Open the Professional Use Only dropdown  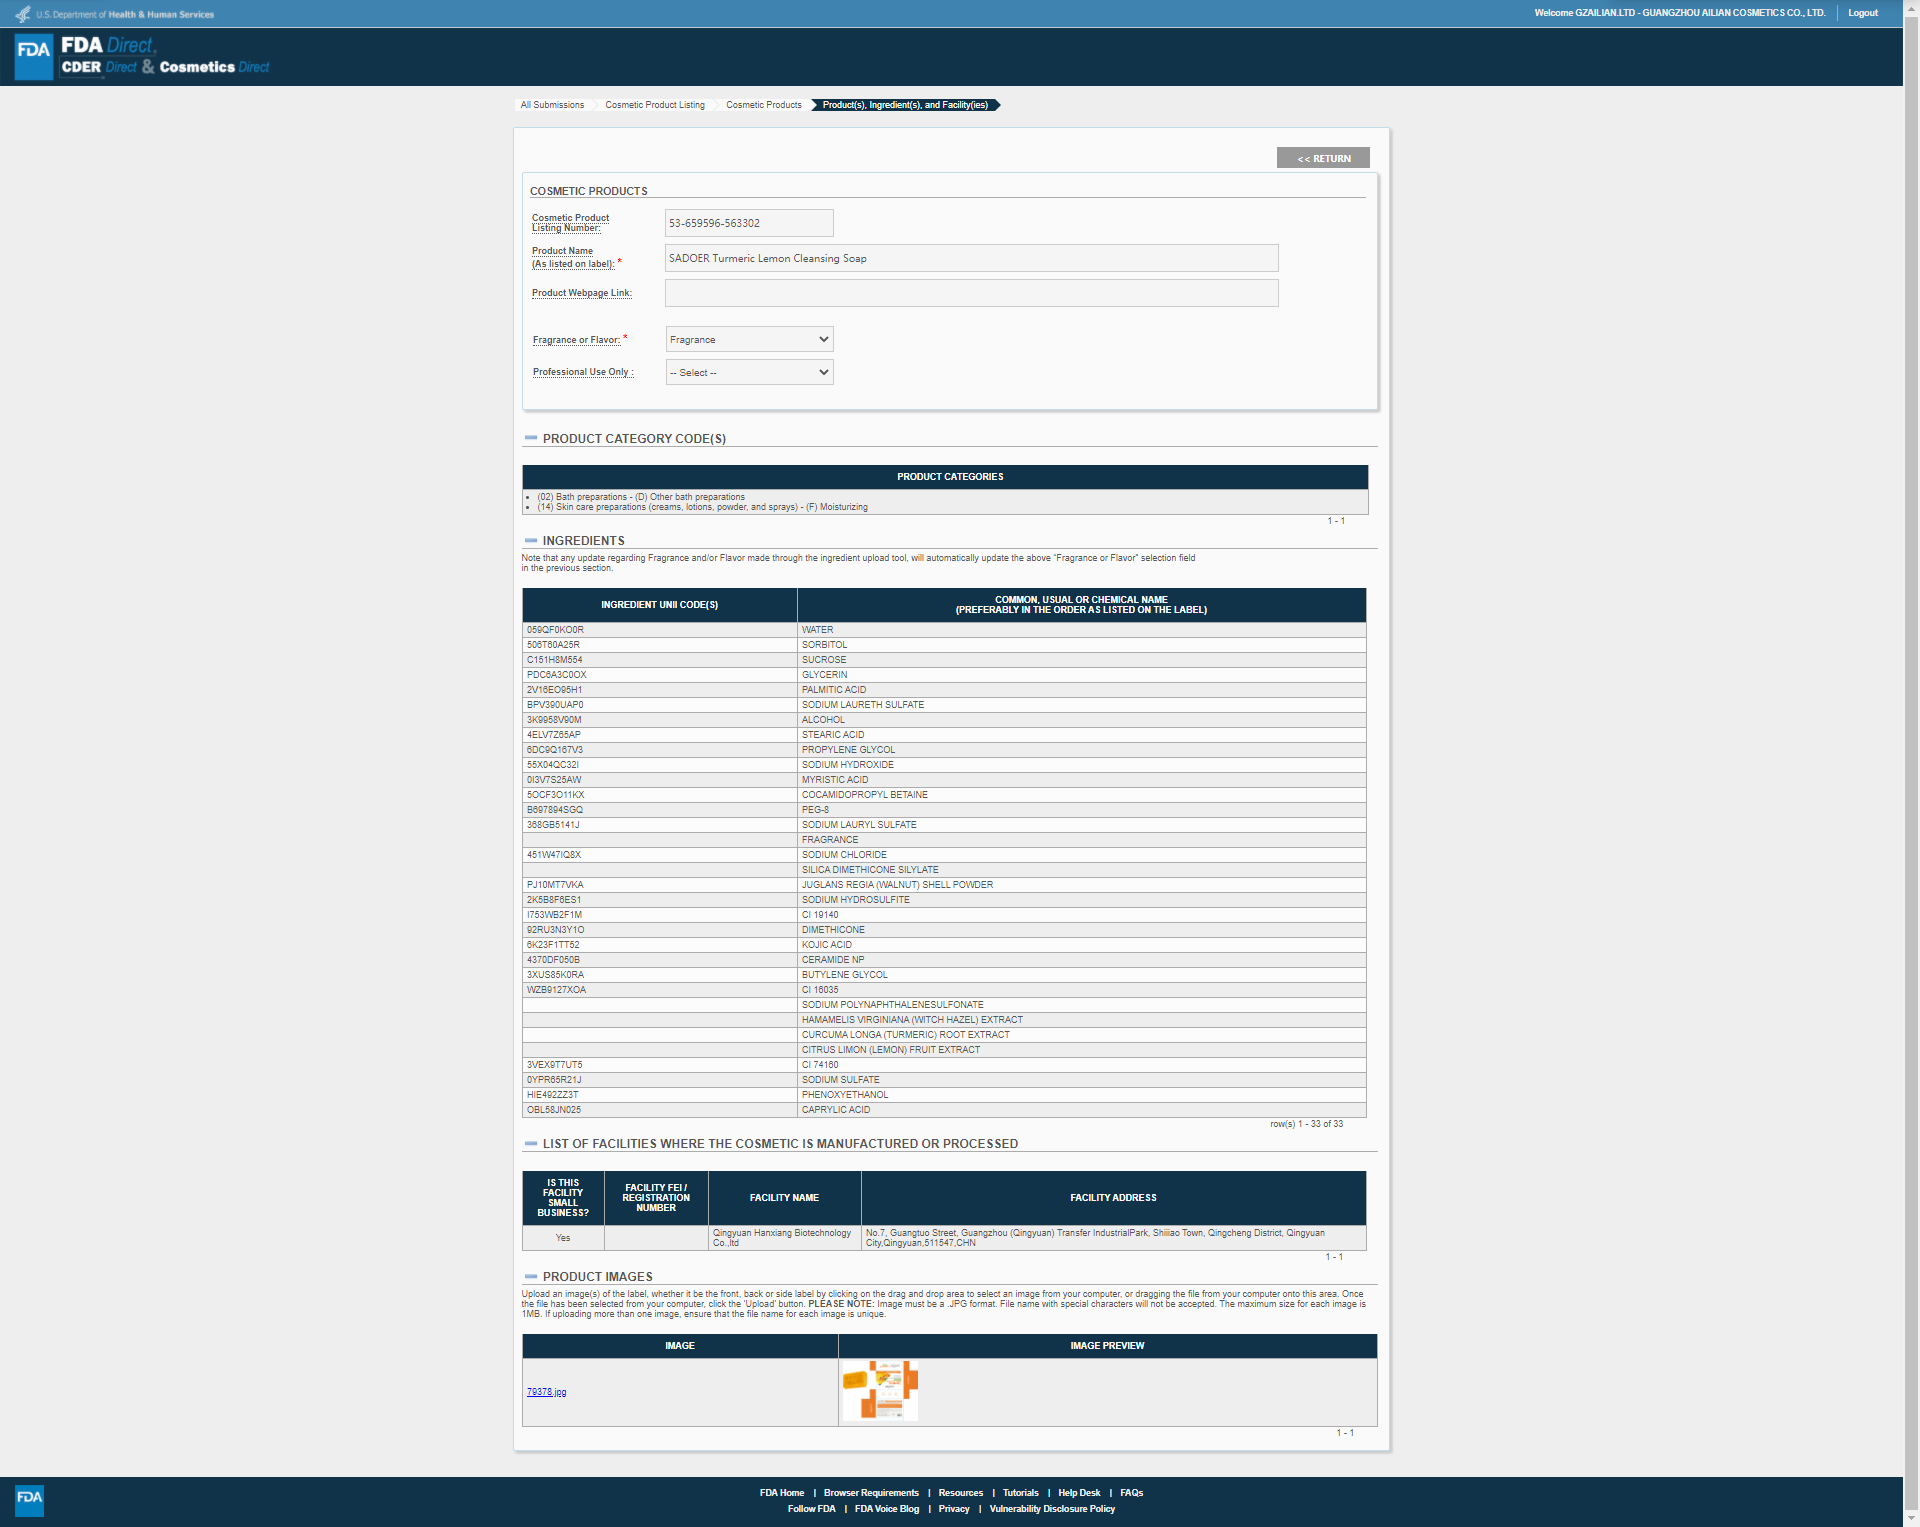[749, 373]
